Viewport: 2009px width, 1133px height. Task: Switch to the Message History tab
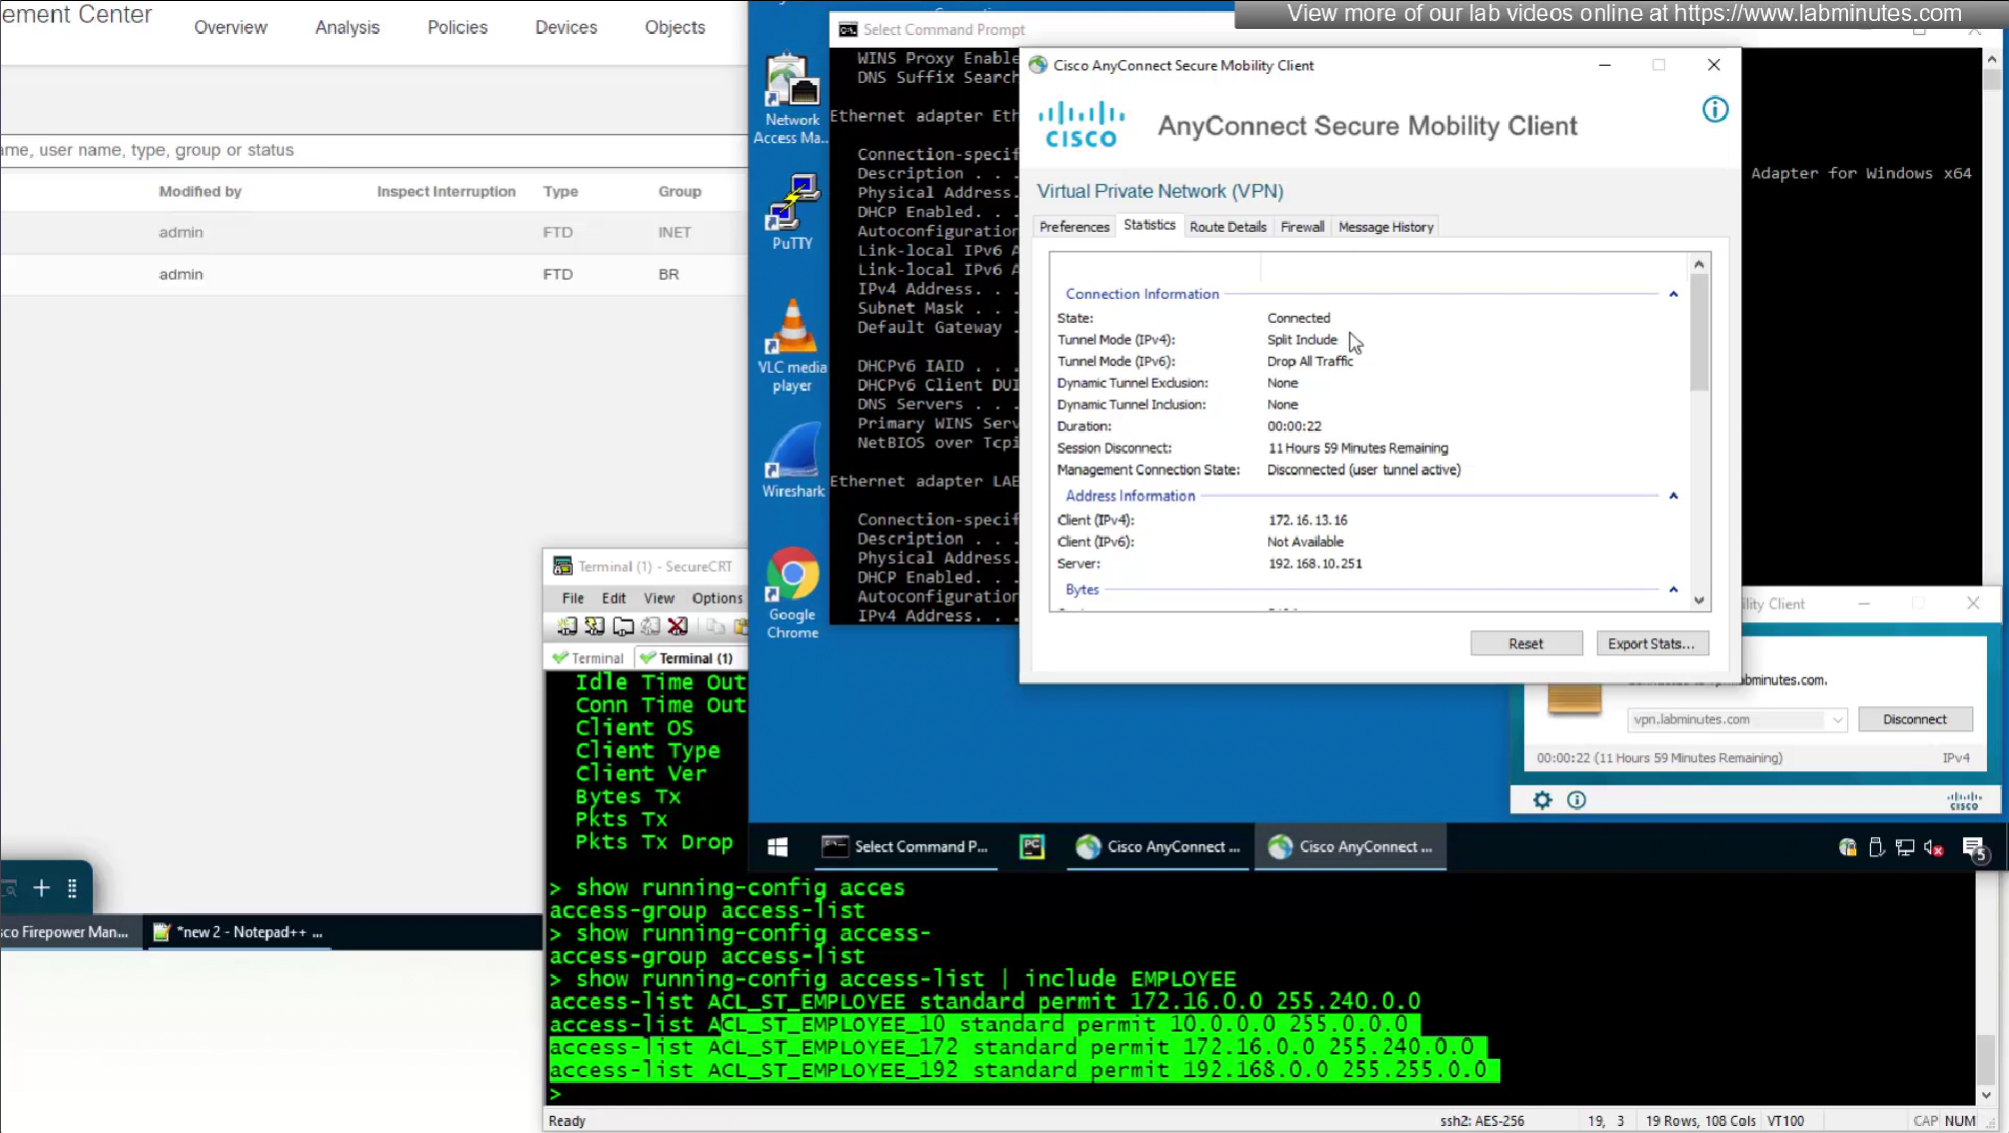(x=1385, y=227)
